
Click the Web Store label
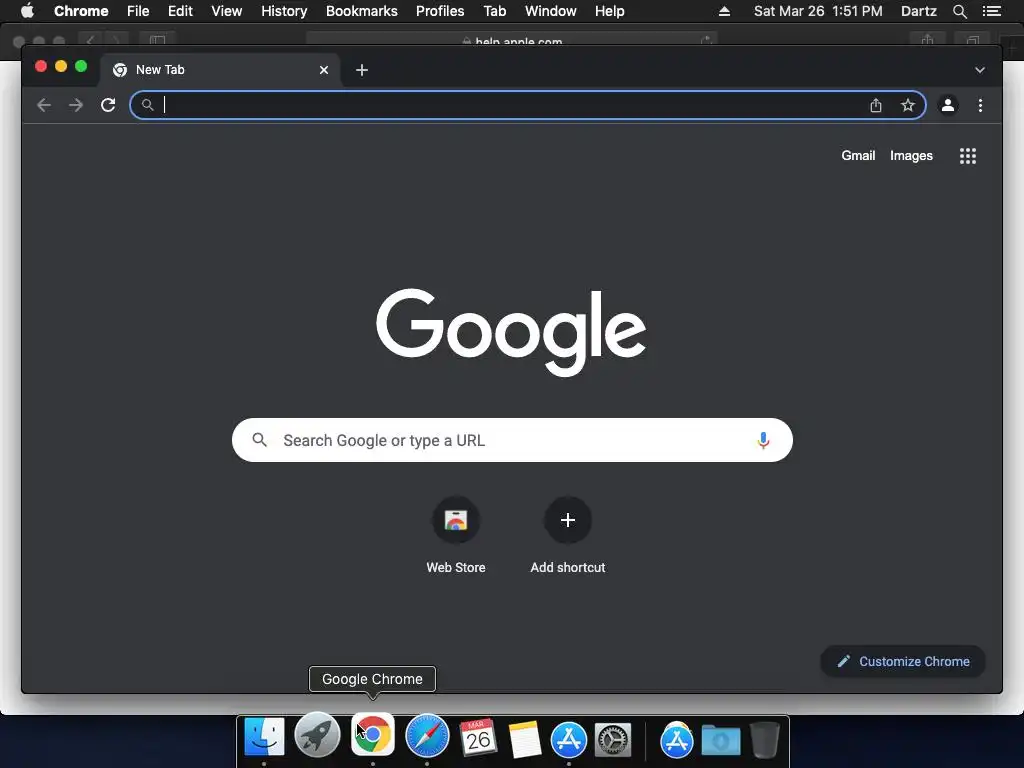[456, 568]
